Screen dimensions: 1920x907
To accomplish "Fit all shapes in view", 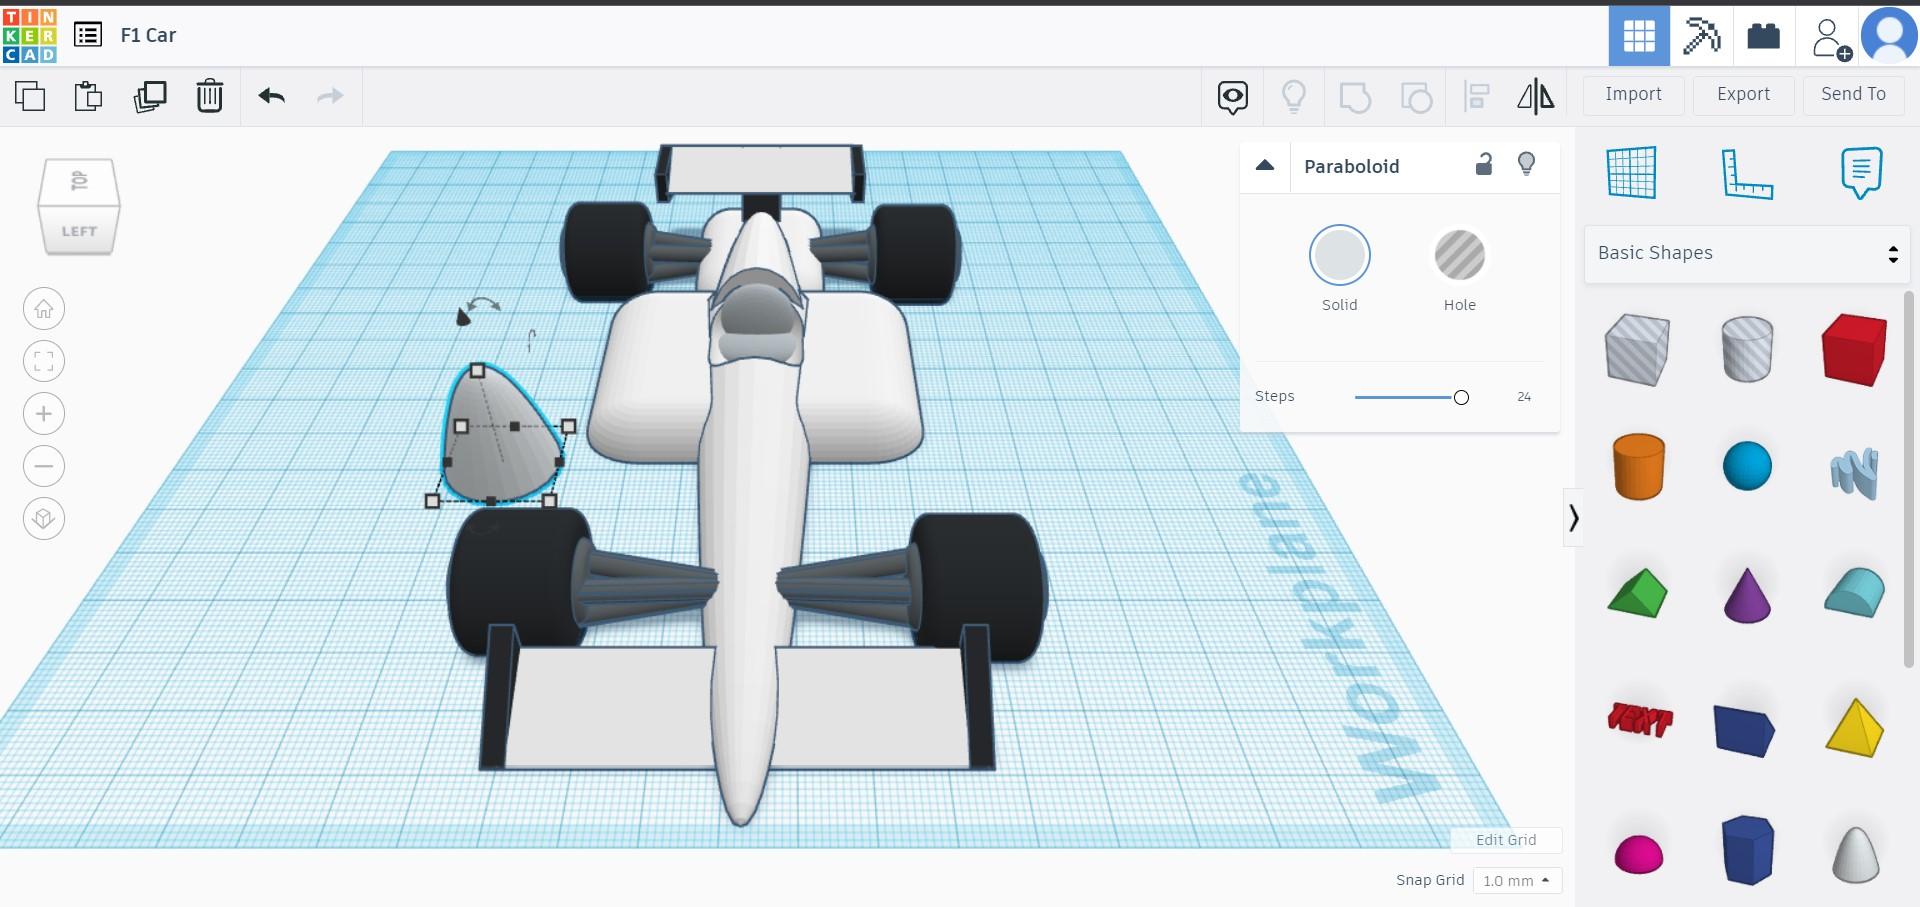I will tap(44, 361).
